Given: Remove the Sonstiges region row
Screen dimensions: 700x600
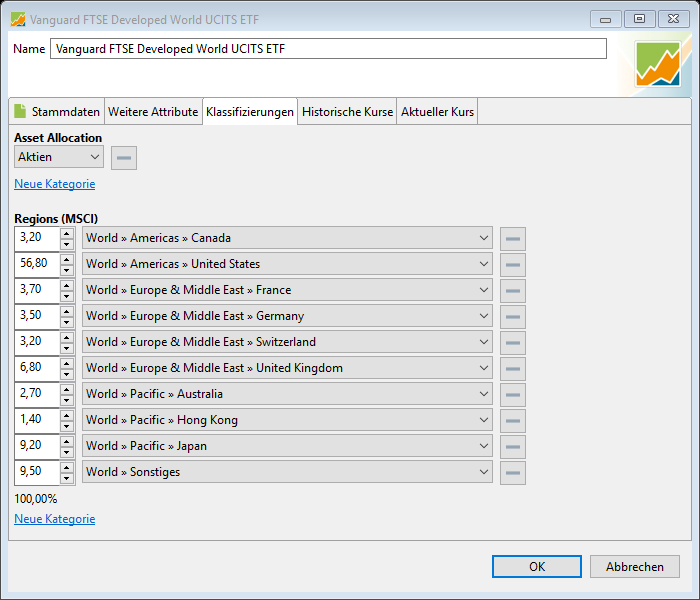Looking at the screenshot, I should tap(512, 472).
